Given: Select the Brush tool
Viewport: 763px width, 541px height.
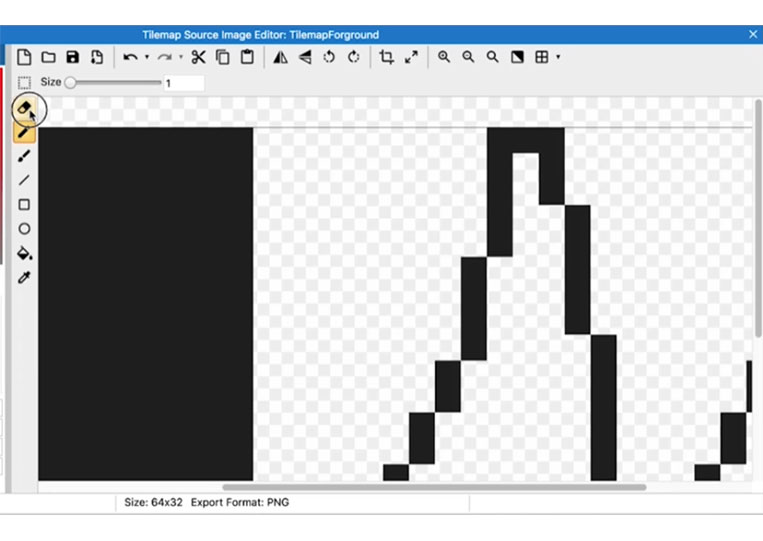Looking at the screenshot, I should (x=24, y=156).
